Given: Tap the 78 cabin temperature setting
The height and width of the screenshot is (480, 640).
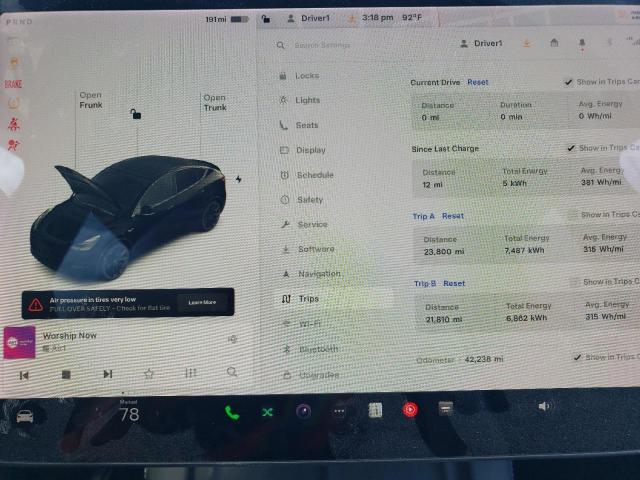Looking at the screenshot, I should [129, 415].
